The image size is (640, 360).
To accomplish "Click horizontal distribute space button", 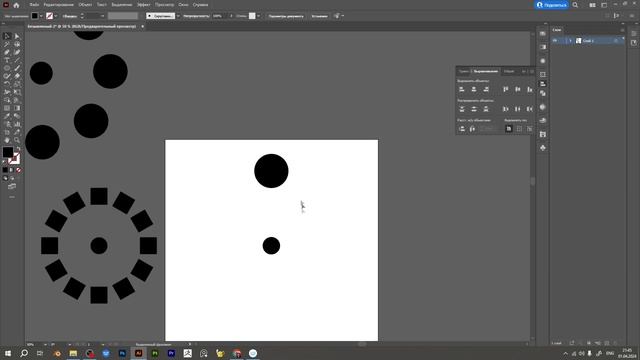I will pos(472,129).
